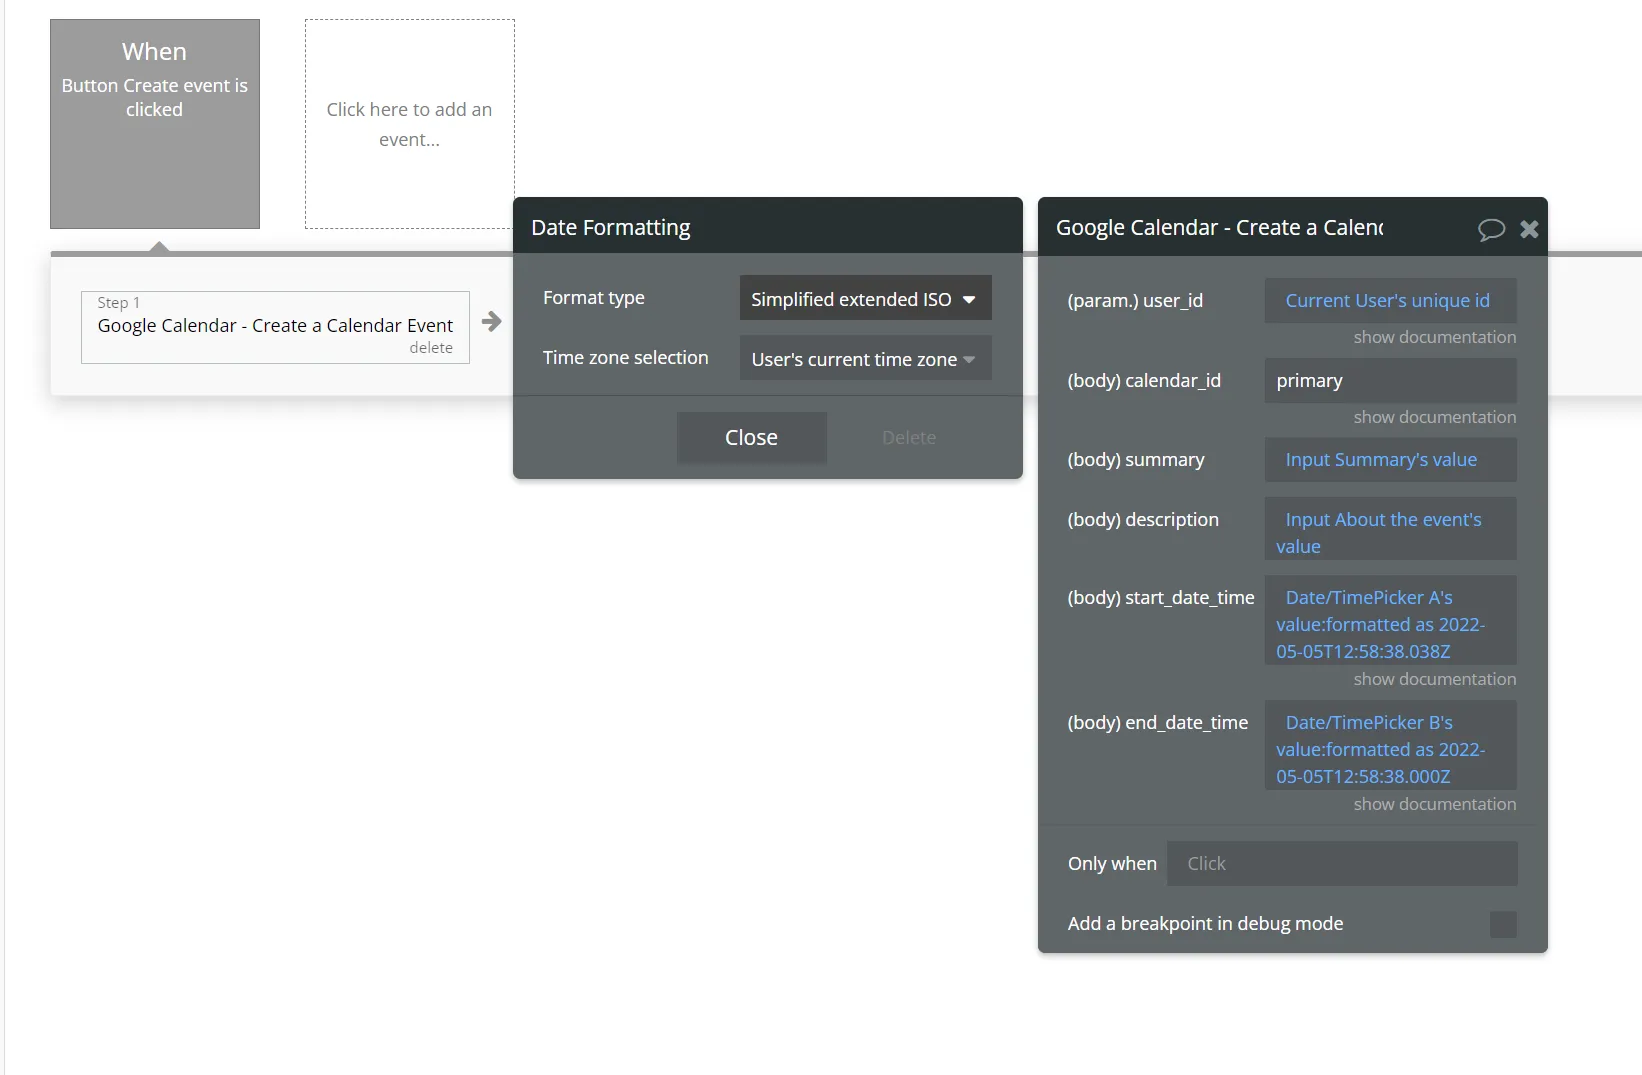
Task: Open the Time zone selection dropdown
Action: (865, 359)
